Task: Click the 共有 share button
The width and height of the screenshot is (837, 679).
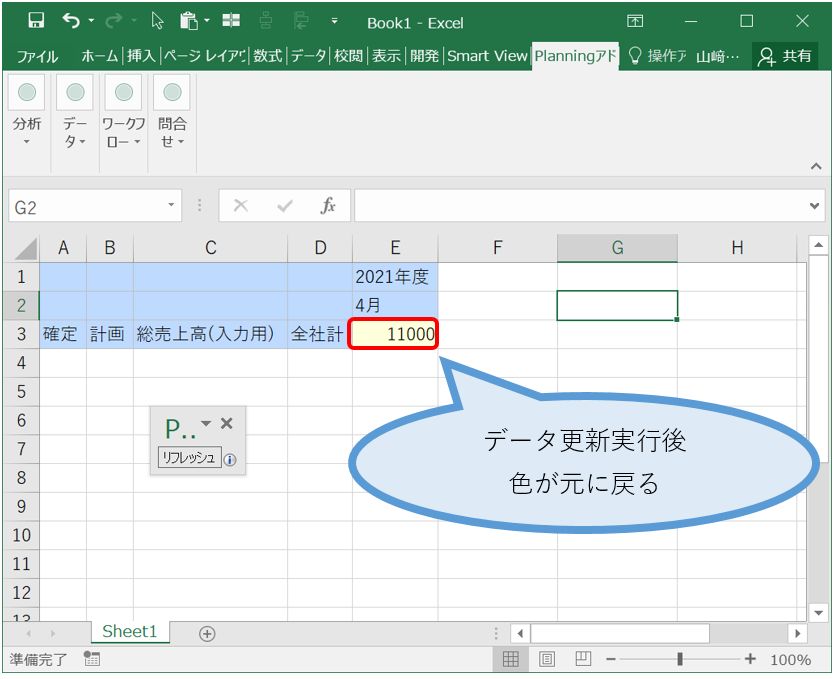Action: [x=785, y=56]
